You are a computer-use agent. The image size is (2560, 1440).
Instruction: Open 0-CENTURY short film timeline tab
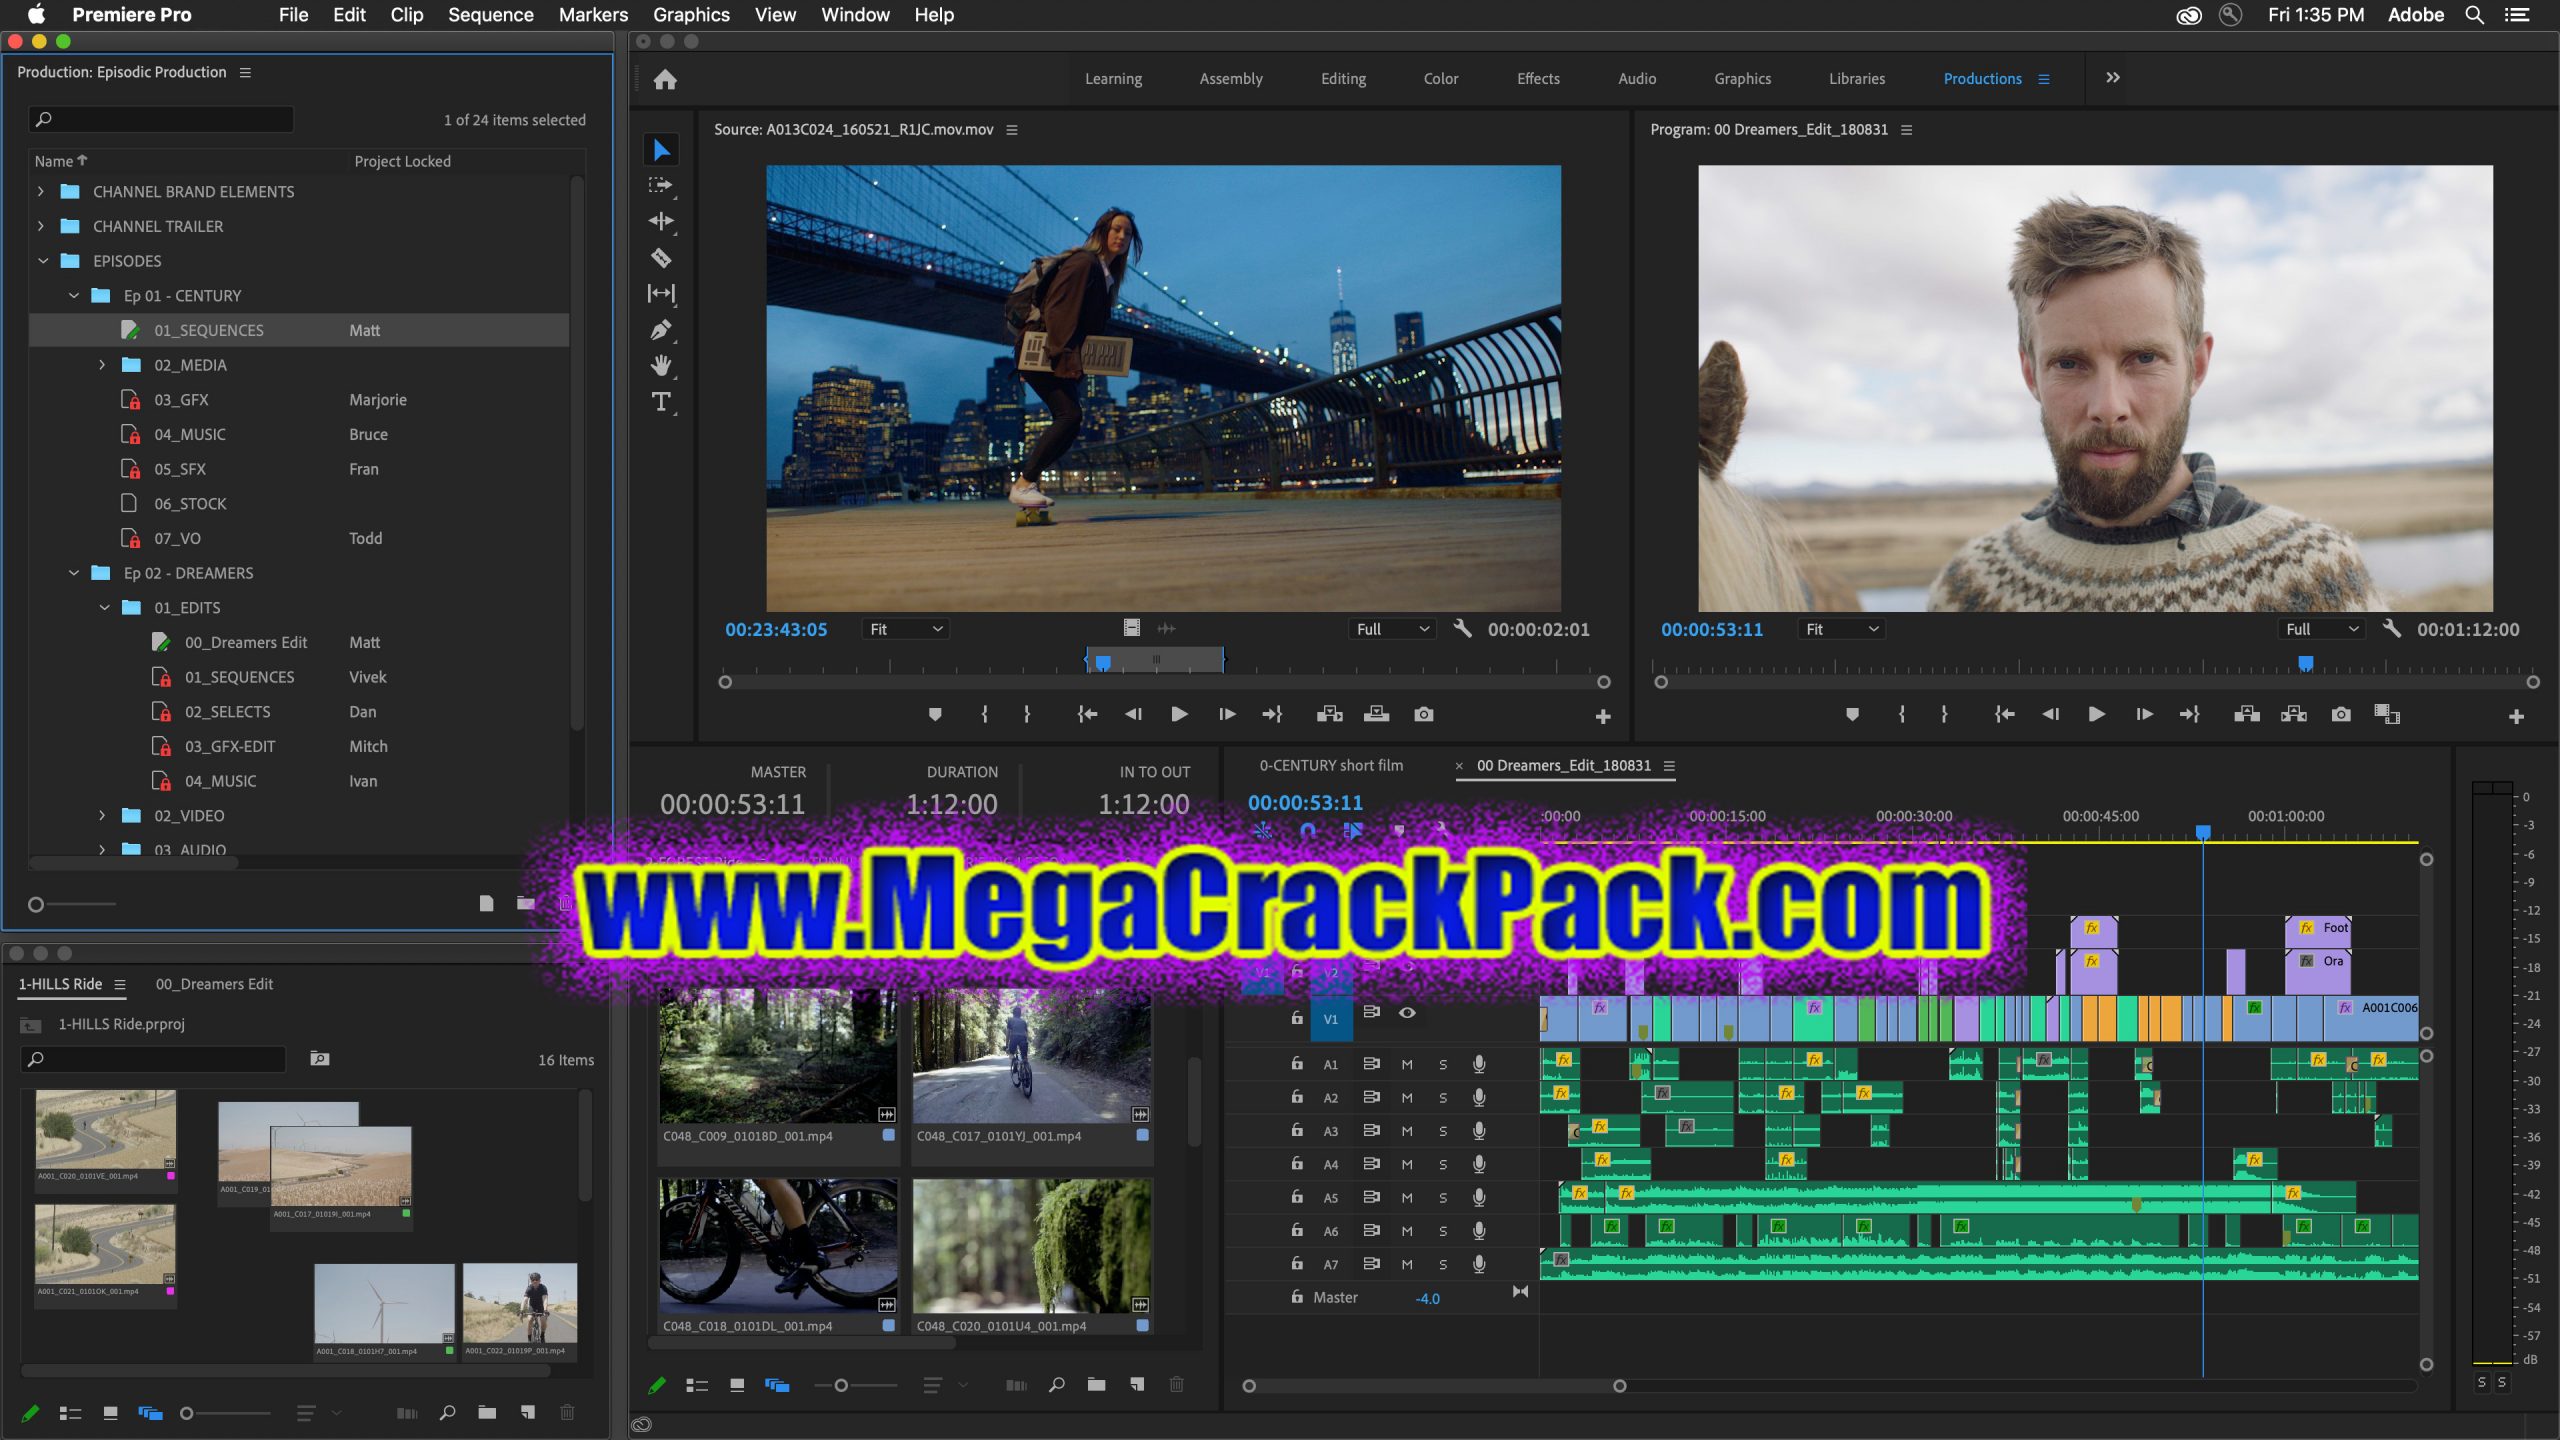[1331, 765]
